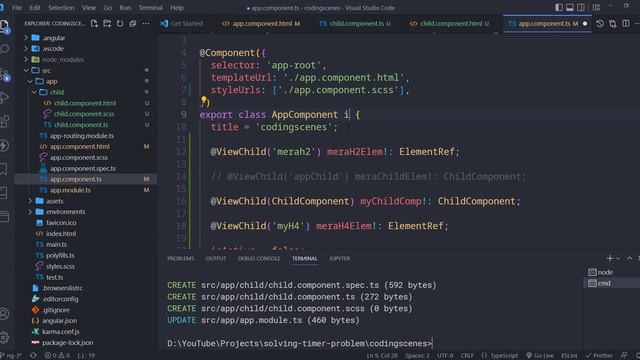
Task: Toggle the secondary sidebar layout icon
Action: (581, 7)
